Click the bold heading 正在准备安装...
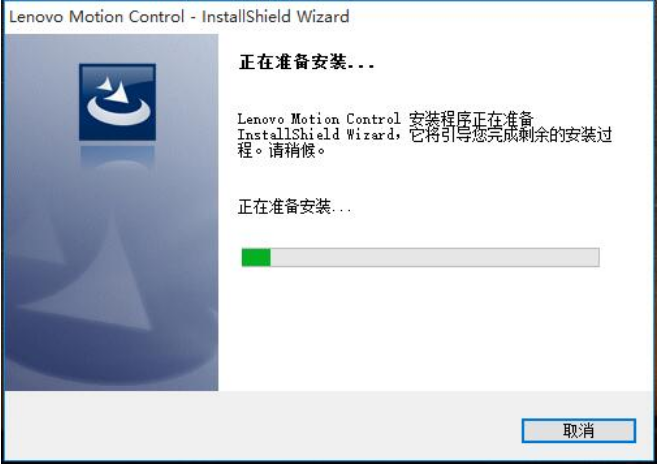657x464 pixels. (x=306, y=62)
